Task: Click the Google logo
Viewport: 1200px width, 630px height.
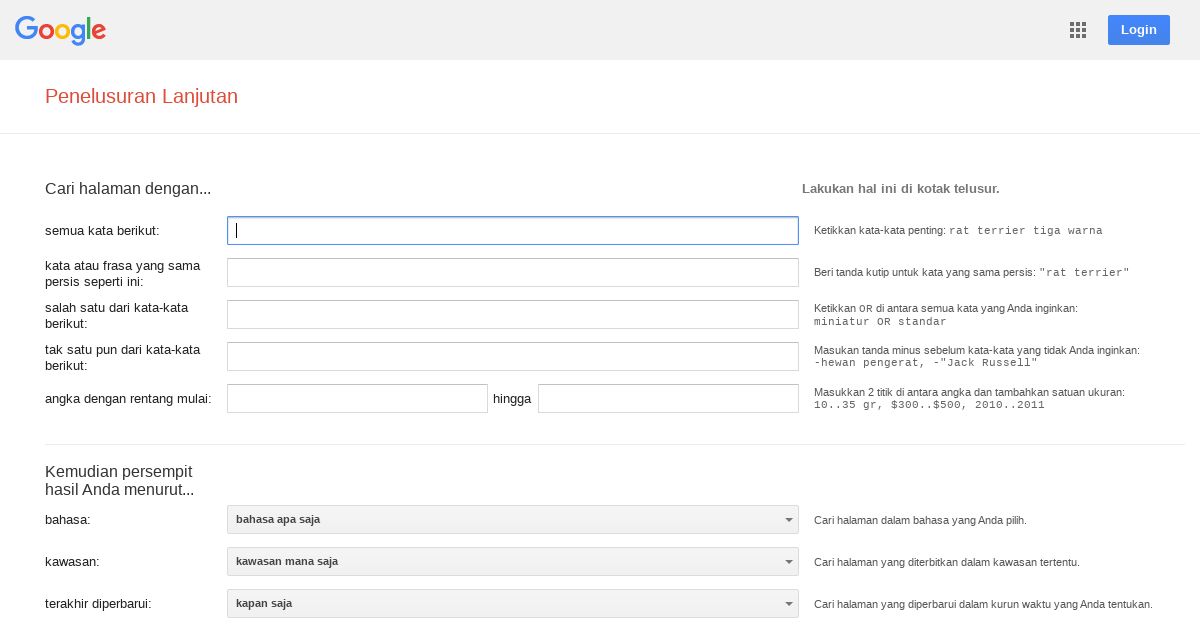Action: click(60, 30)
